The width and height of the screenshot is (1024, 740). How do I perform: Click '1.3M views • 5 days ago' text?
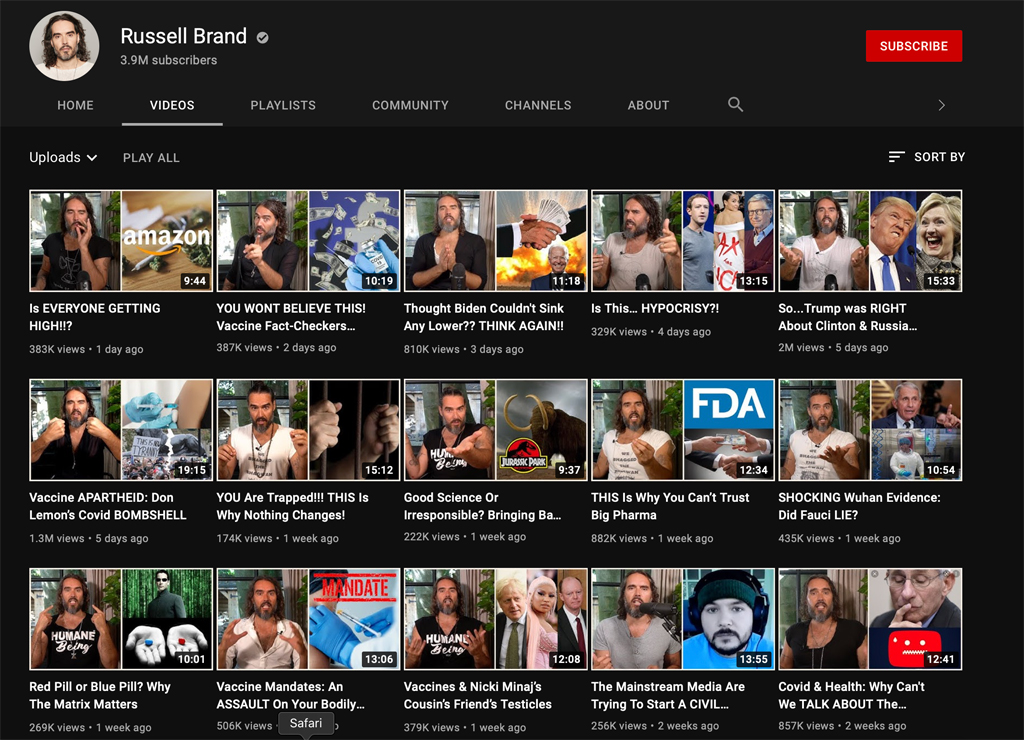click(89, 538)
